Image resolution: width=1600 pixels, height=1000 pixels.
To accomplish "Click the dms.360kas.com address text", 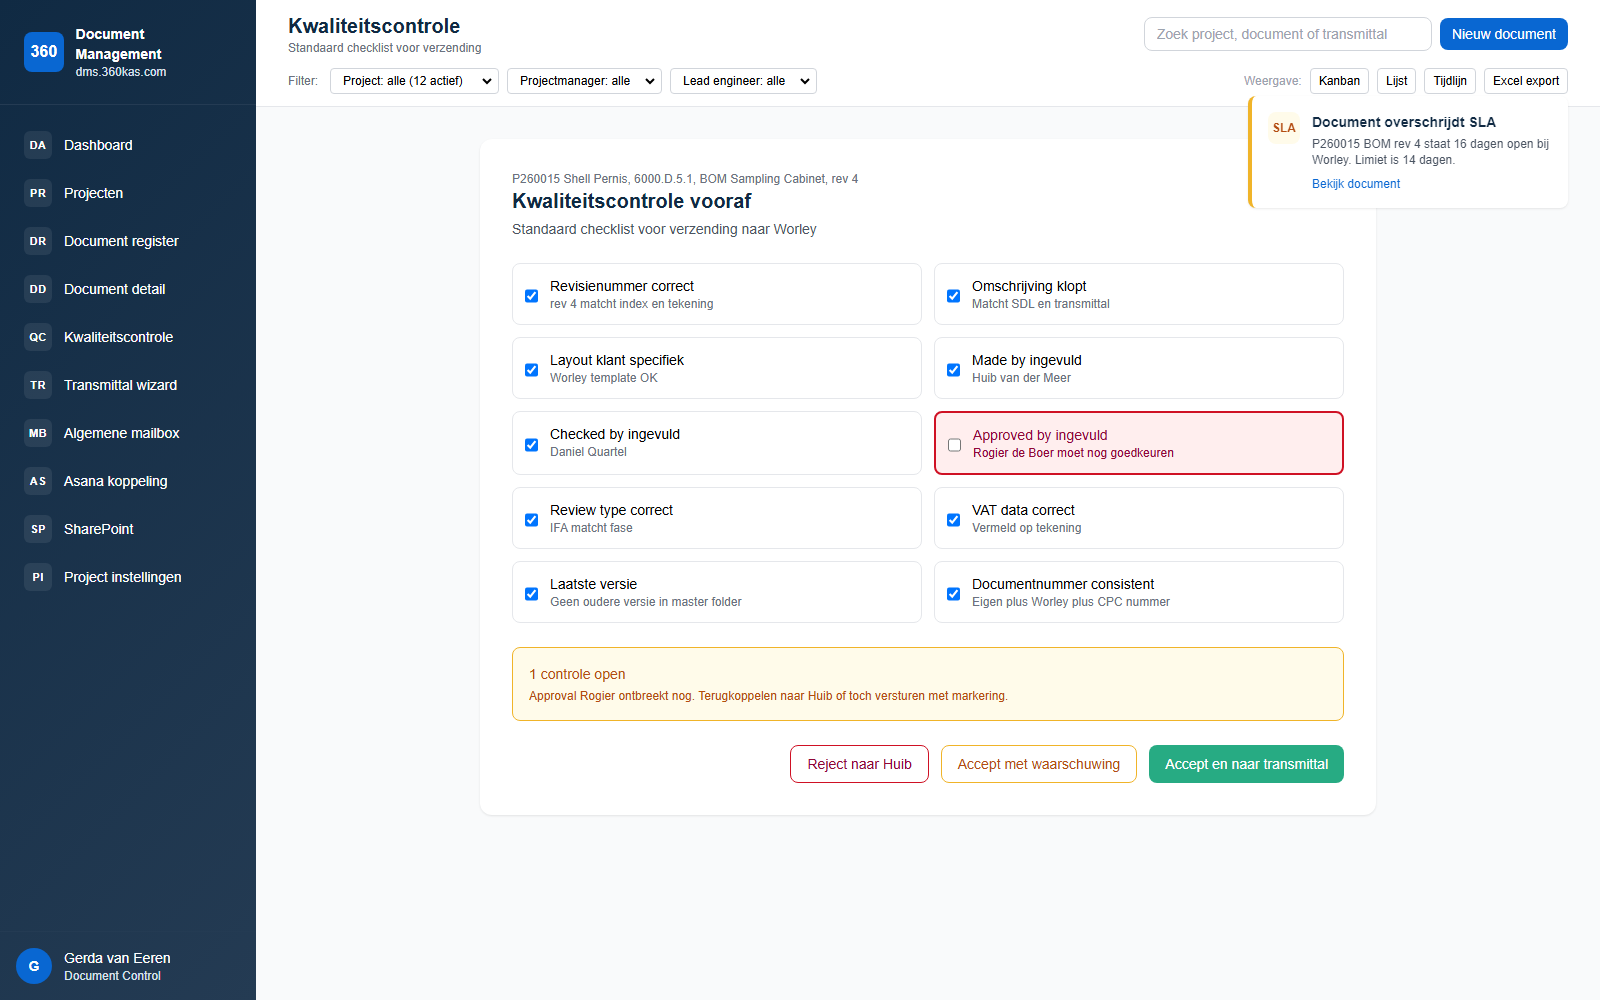I will coord(121,72).
